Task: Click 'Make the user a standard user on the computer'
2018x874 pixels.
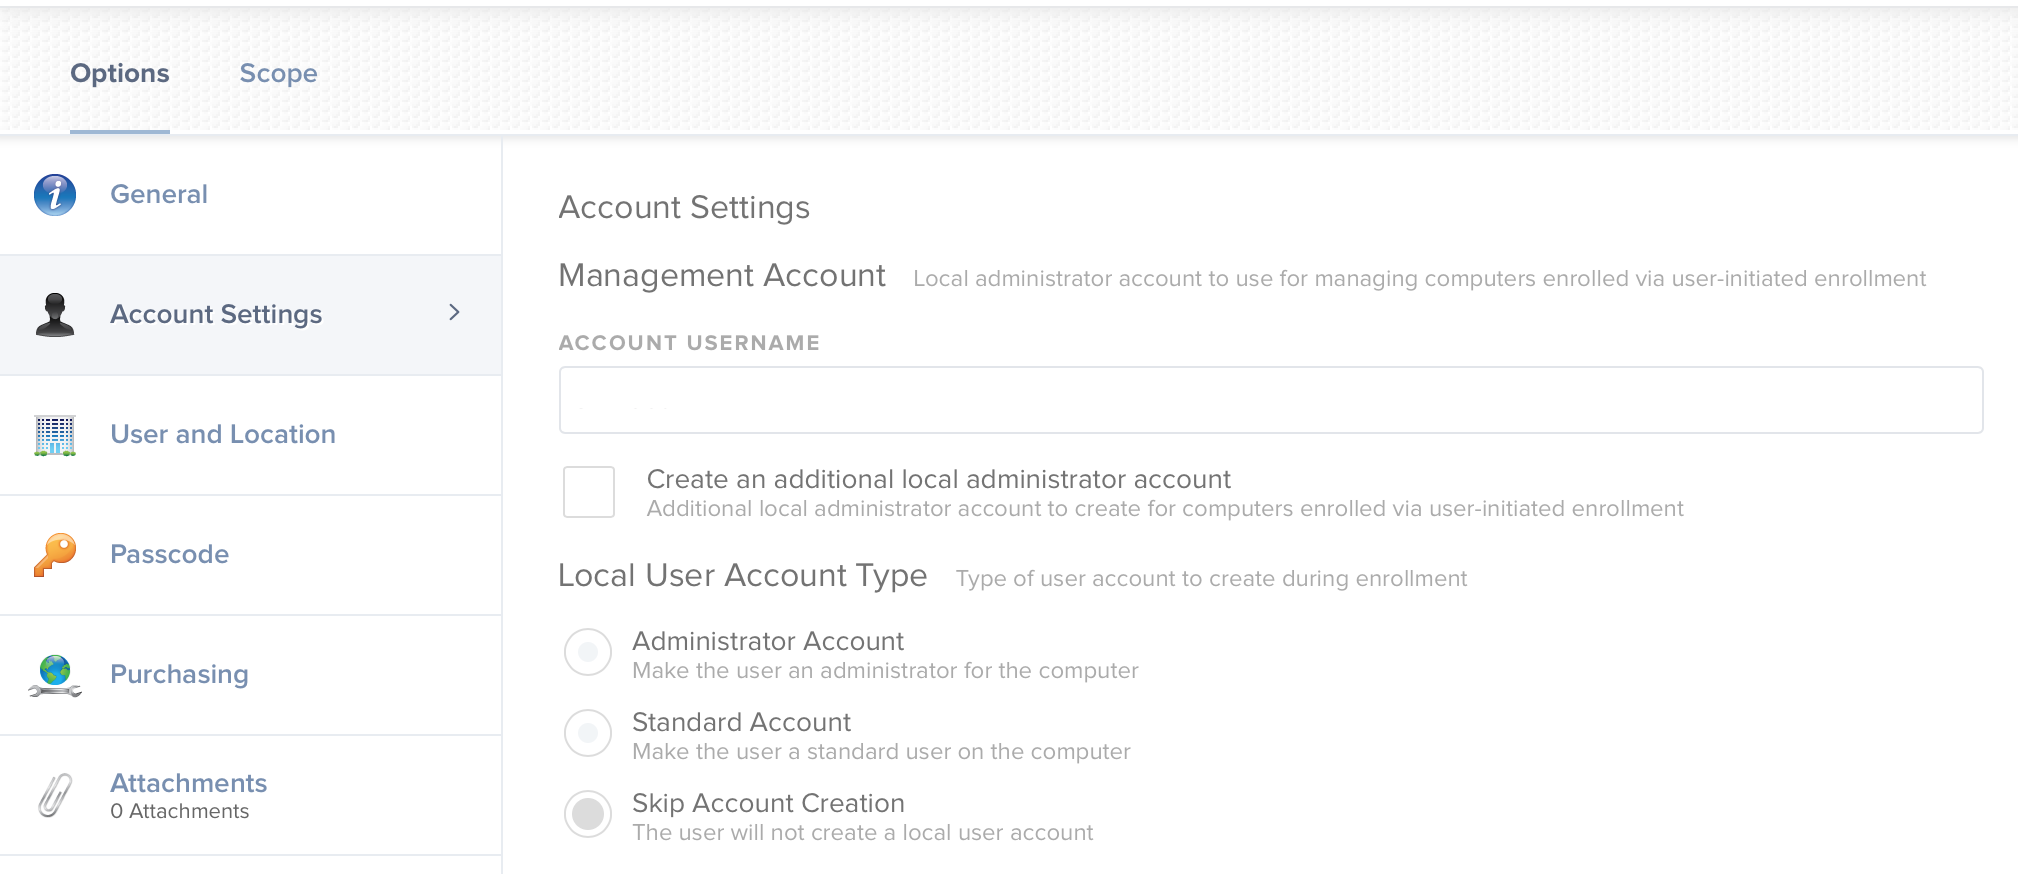Action: 881,752
